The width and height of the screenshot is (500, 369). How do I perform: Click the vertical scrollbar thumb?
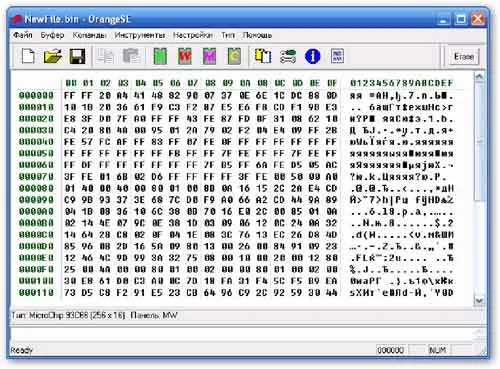479,142
